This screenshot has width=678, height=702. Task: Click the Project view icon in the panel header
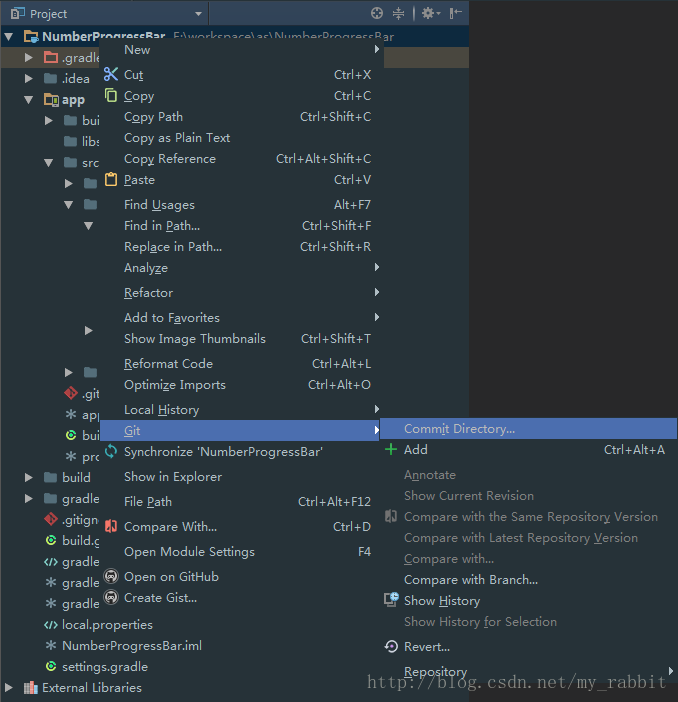17,13
